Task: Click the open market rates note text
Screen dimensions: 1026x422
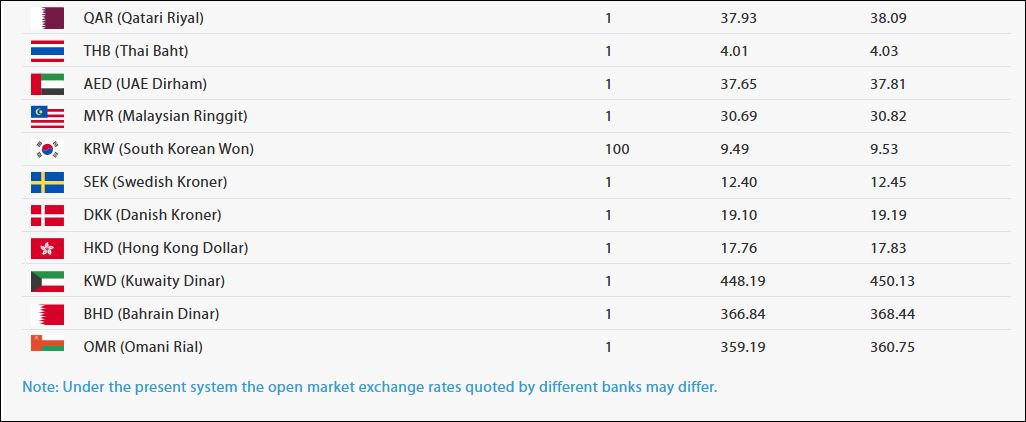Action: point(369,385)
